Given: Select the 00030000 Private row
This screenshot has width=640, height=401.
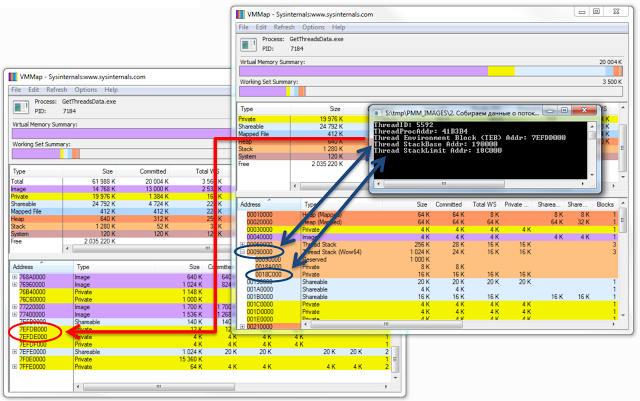Looking at the screenshot, I should pyautogui.click(x=428, y=229).
